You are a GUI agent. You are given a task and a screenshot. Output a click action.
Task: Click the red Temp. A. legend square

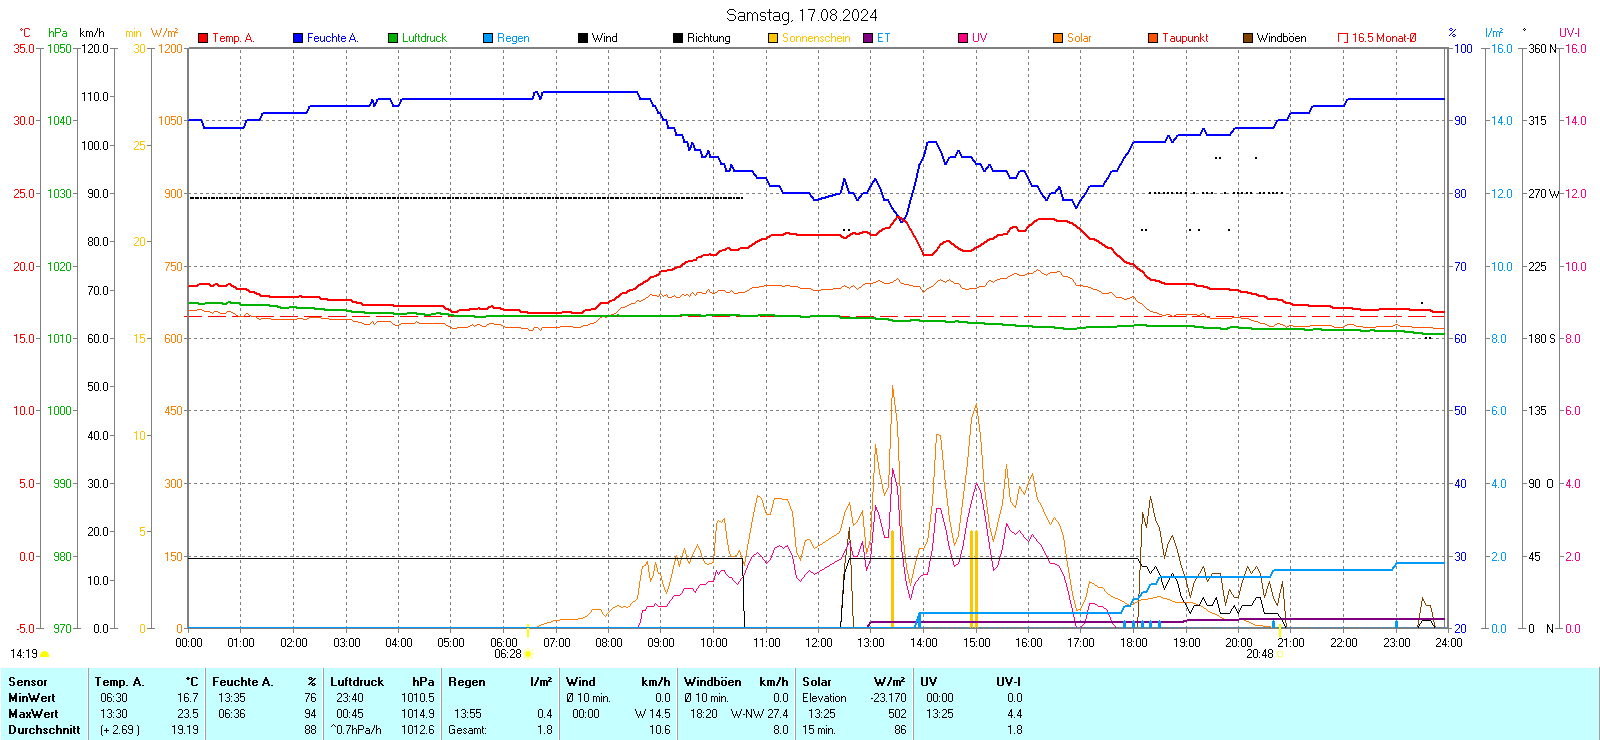[203, 38]
